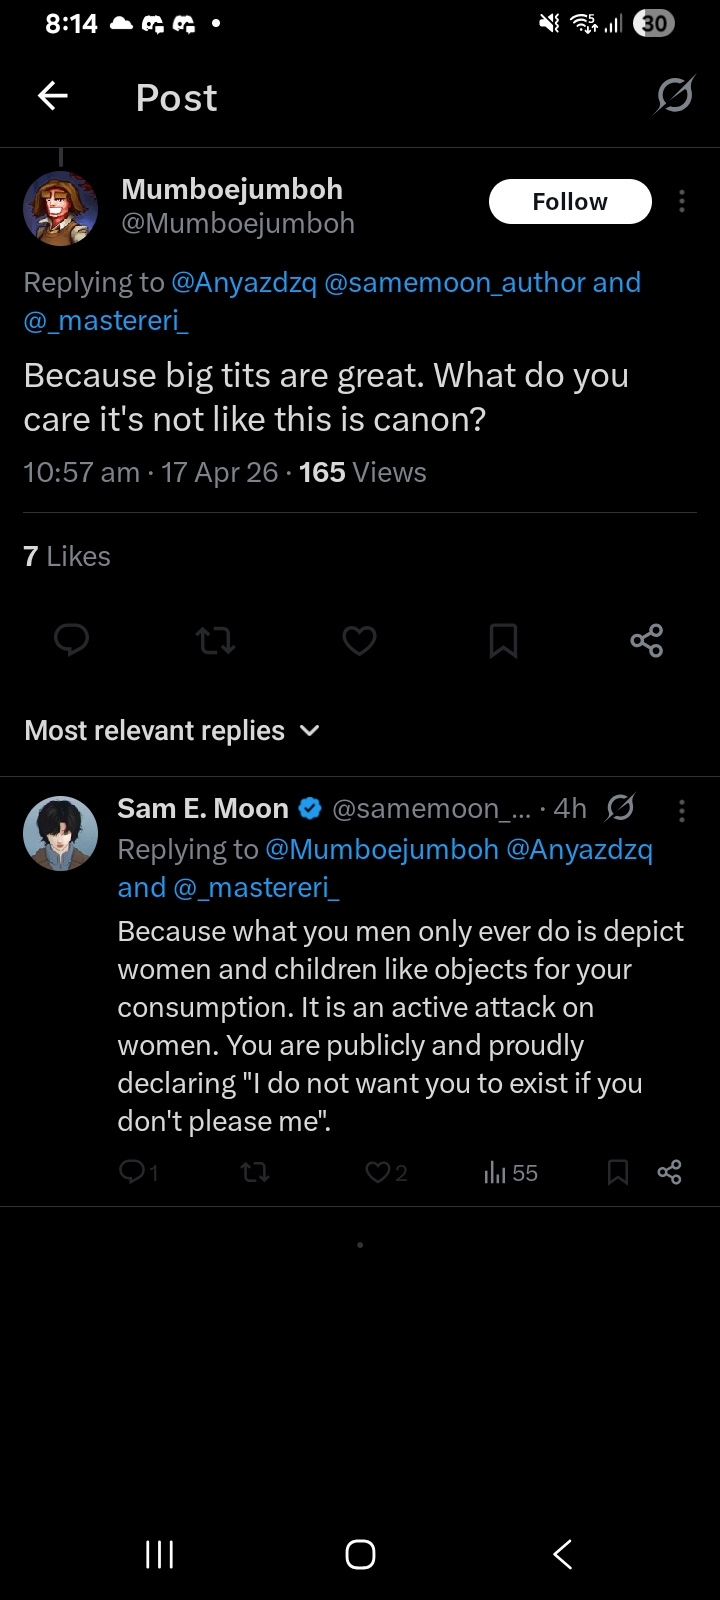Repost Sam E. Moon's reply
The width and height of the screenshot is (720, 1600).
pyautogui.click(x=255, y=1172)
